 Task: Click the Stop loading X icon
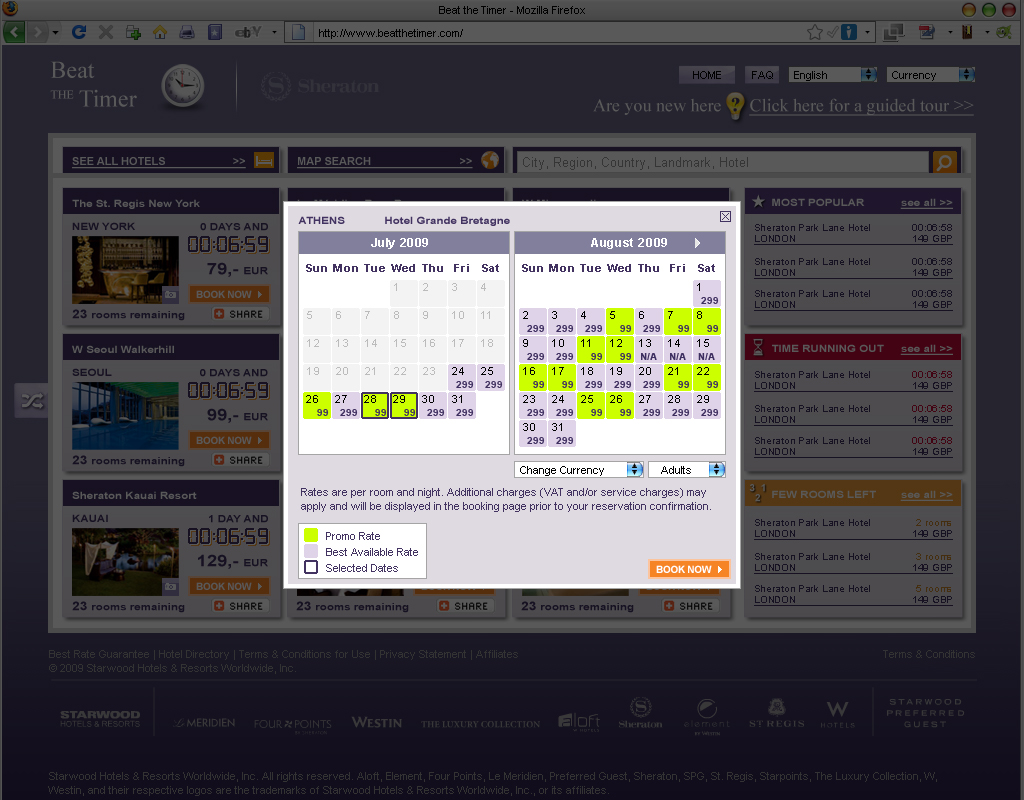106,32
